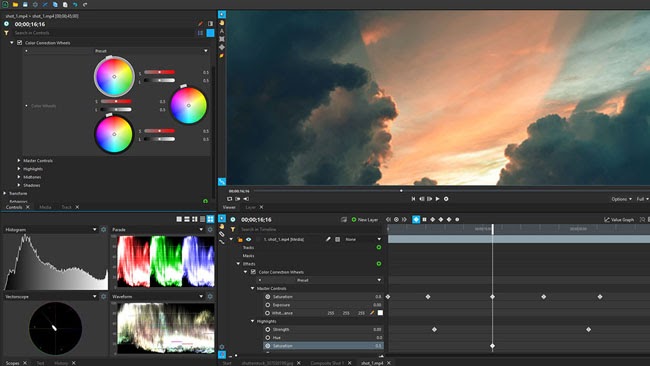The image size is (650, 366).
Task: Click the open project folder icon
Action: 15,5
